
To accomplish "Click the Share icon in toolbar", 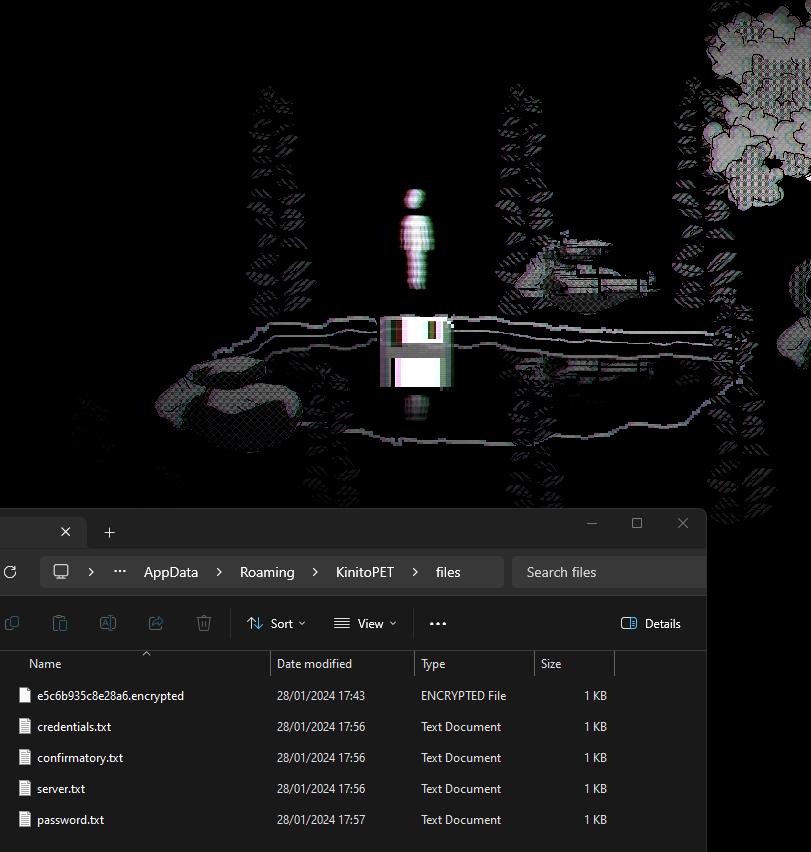I will tap(156, 623).
